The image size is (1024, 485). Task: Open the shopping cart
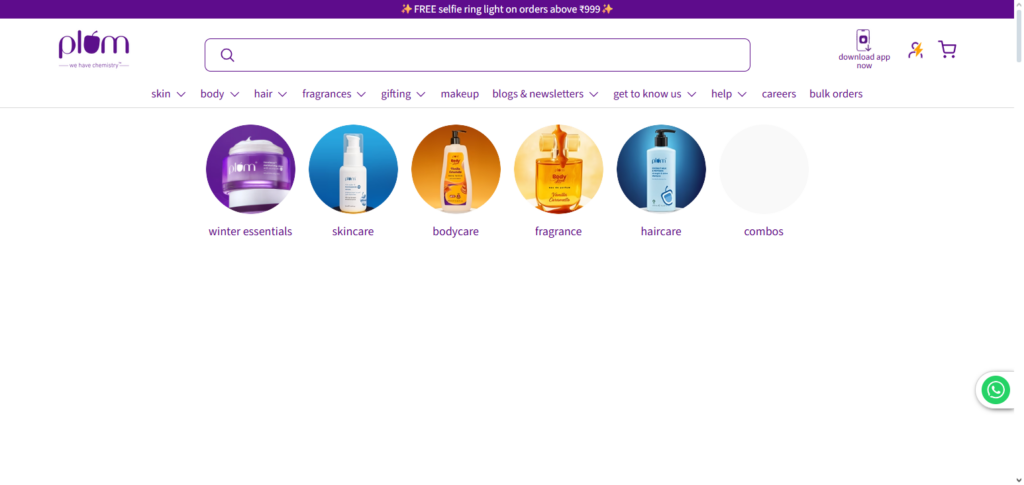tap(947, 50)
